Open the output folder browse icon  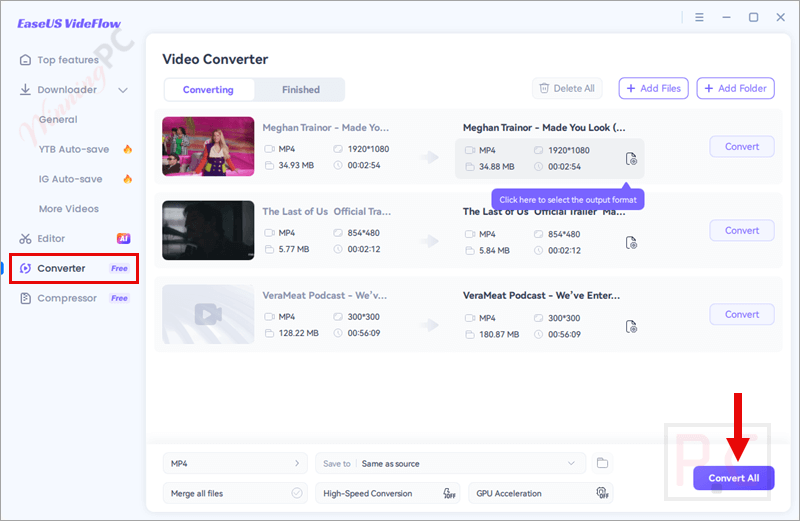(603, 463)
